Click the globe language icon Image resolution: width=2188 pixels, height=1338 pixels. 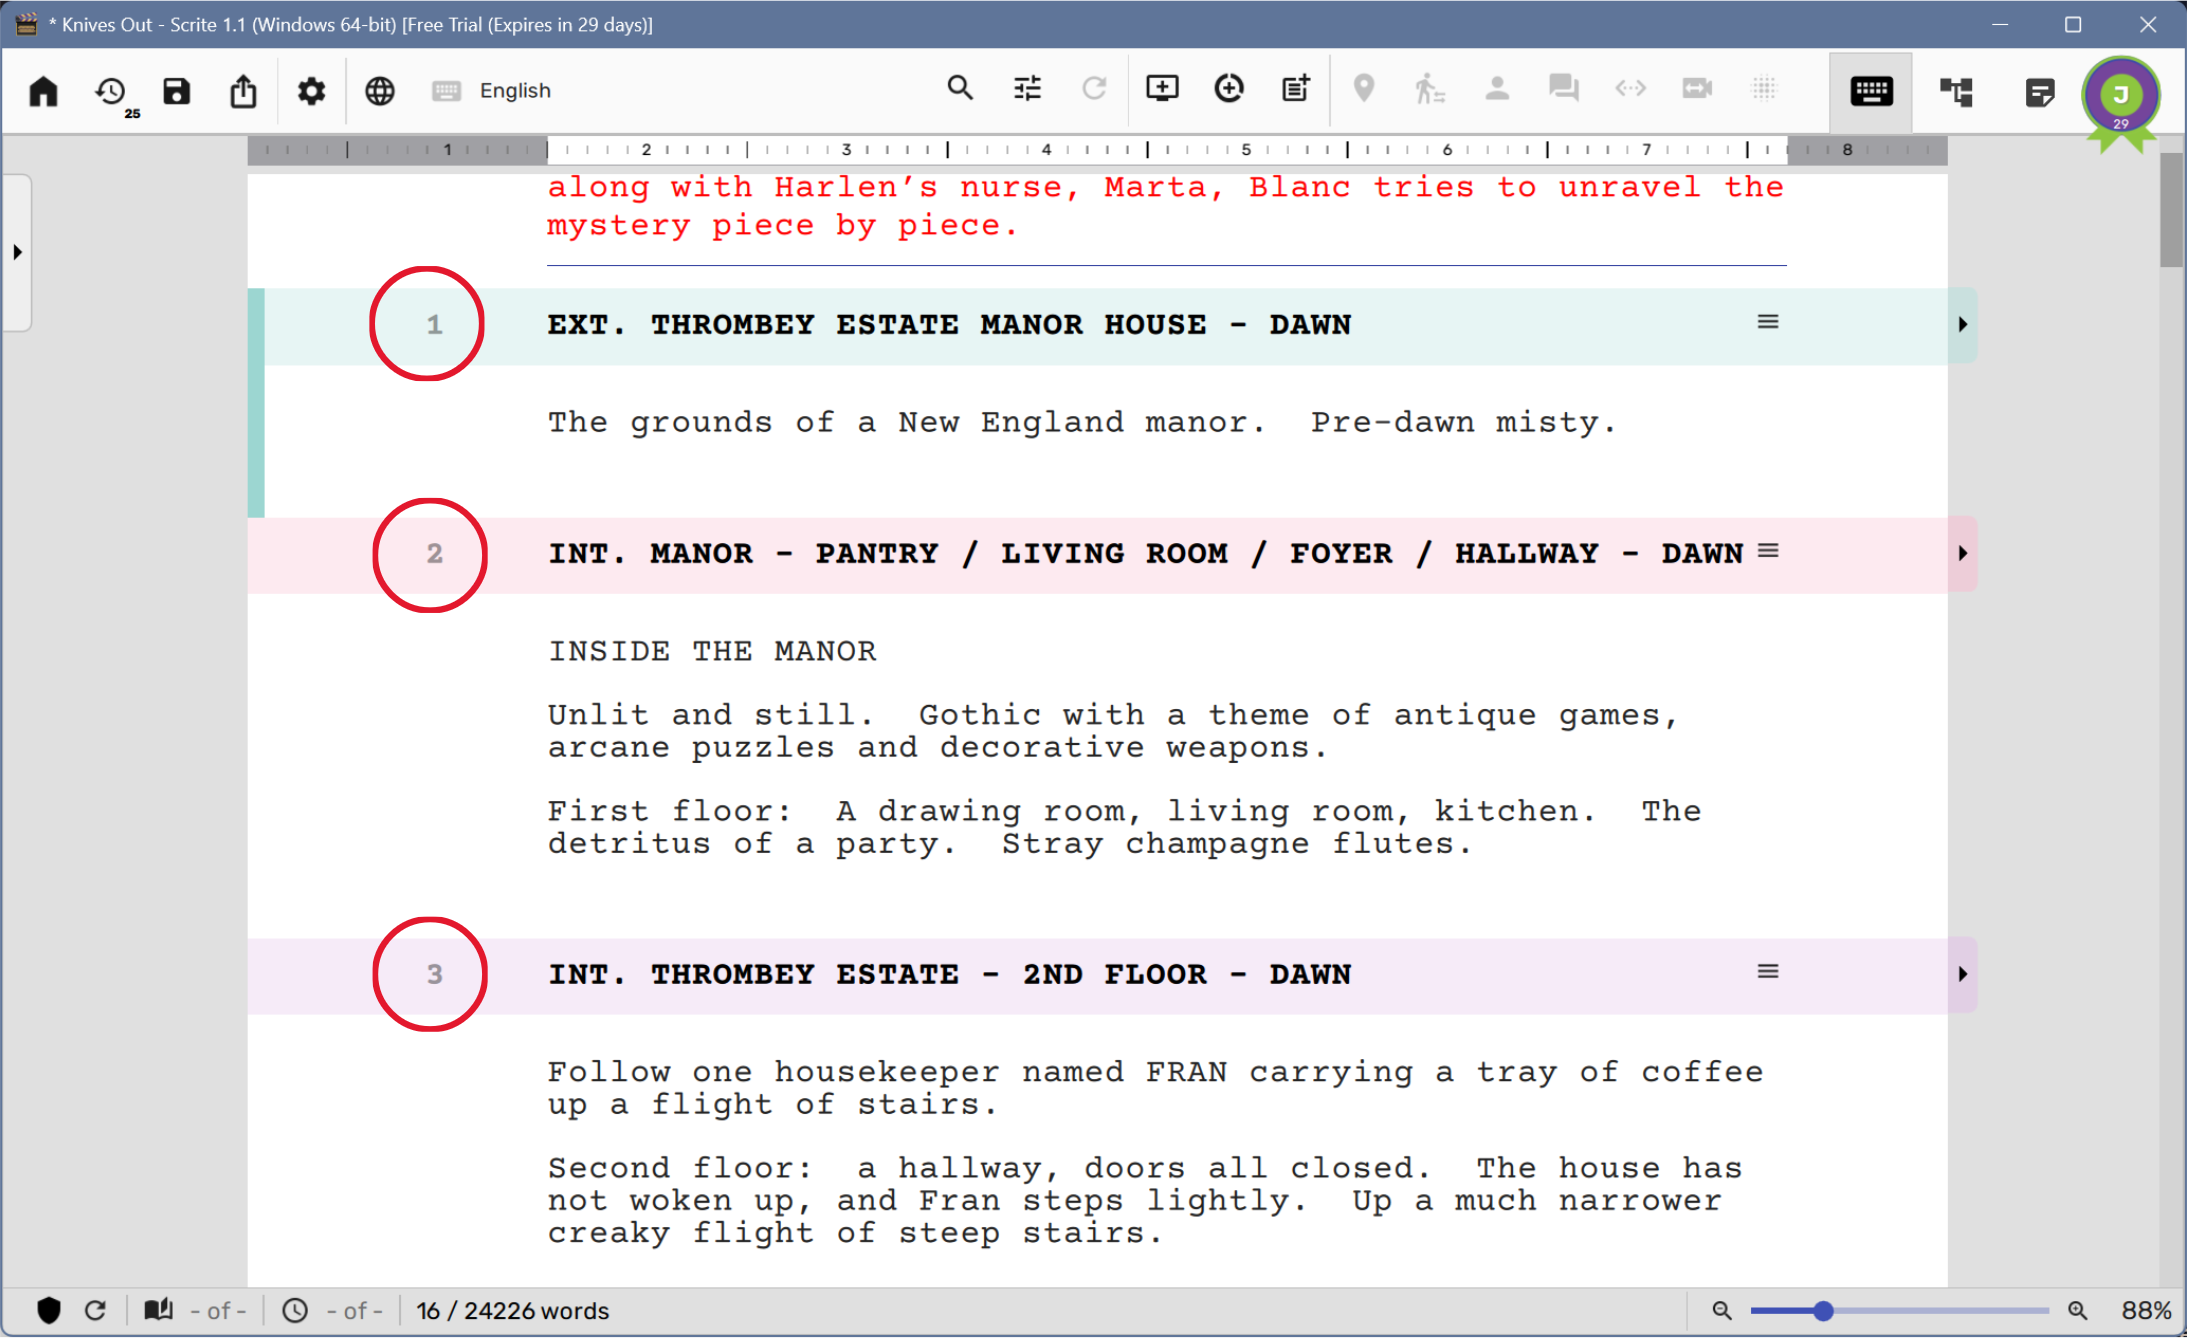click(x=380, y=91)
